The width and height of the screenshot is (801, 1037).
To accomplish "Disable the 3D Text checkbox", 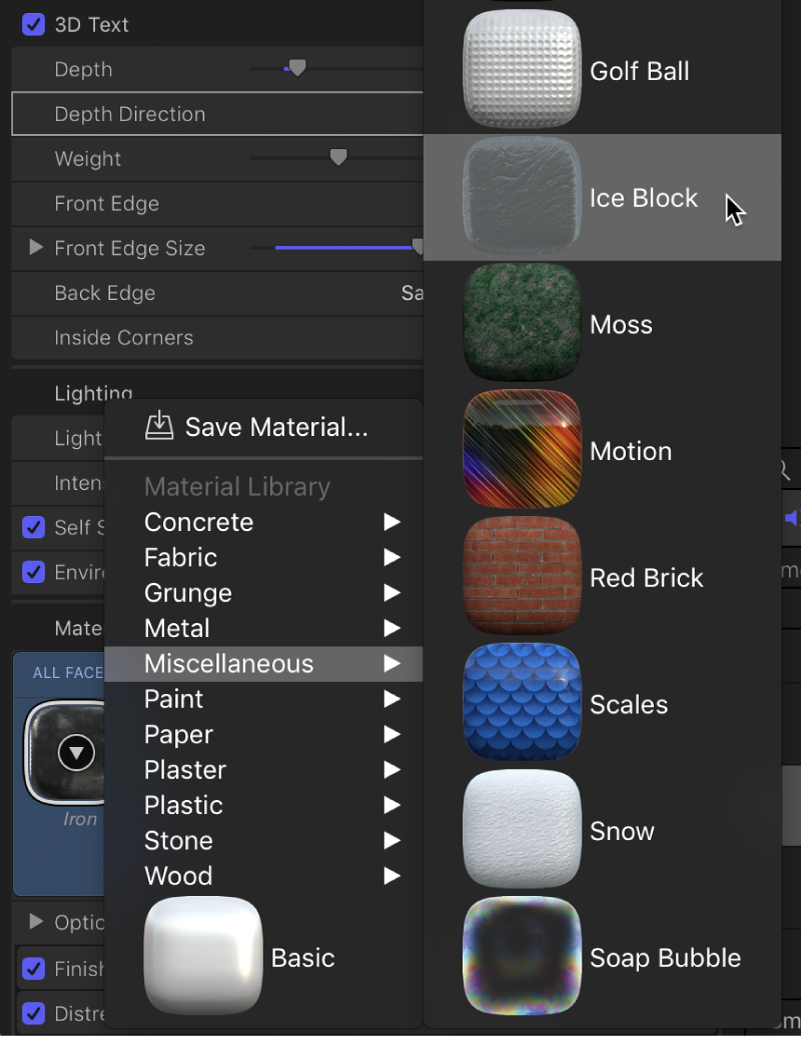I will pos(33,24).
